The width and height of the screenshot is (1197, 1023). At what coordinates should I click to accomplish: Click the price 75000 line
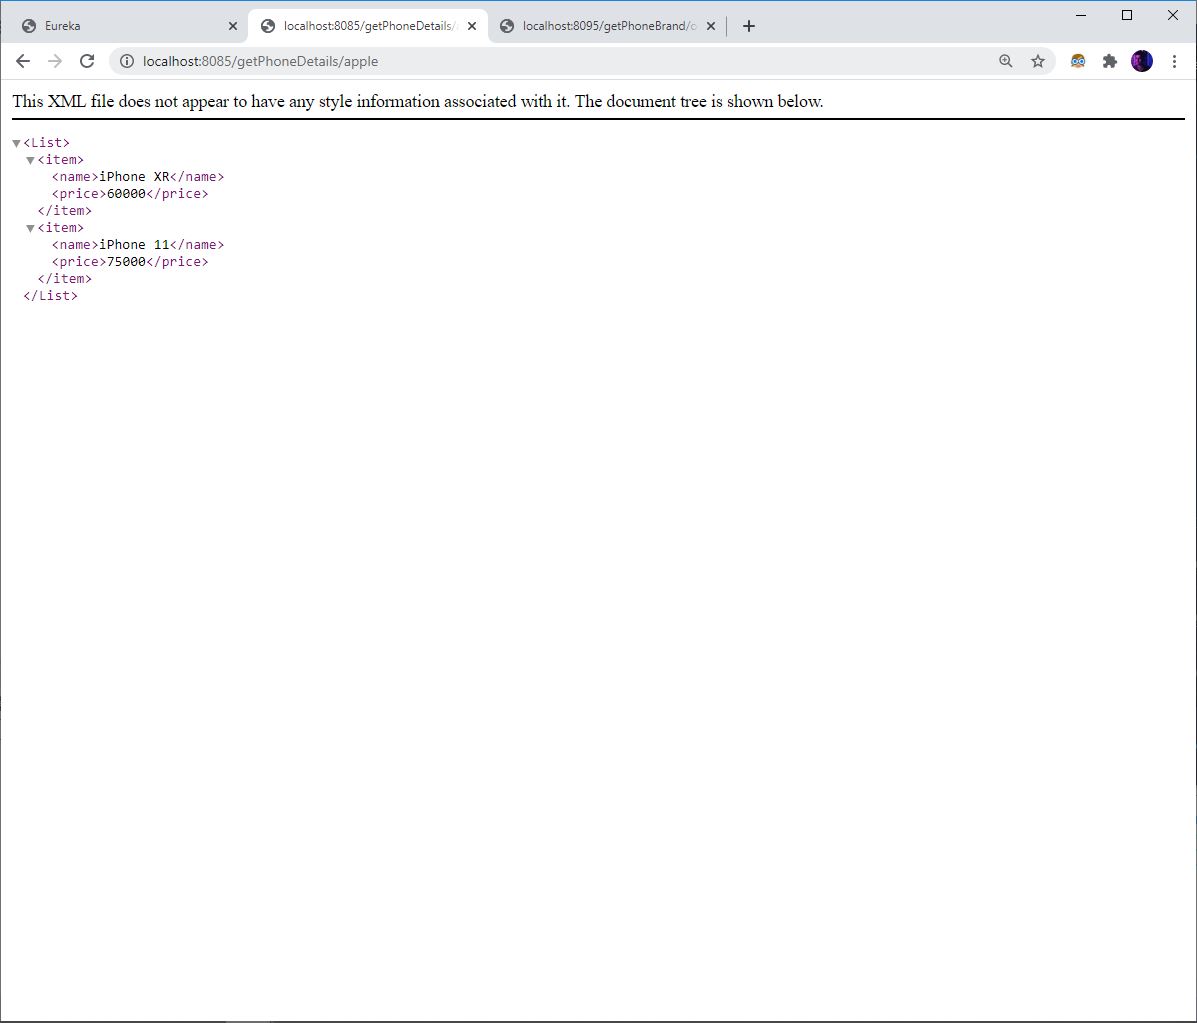pos(130,261)
